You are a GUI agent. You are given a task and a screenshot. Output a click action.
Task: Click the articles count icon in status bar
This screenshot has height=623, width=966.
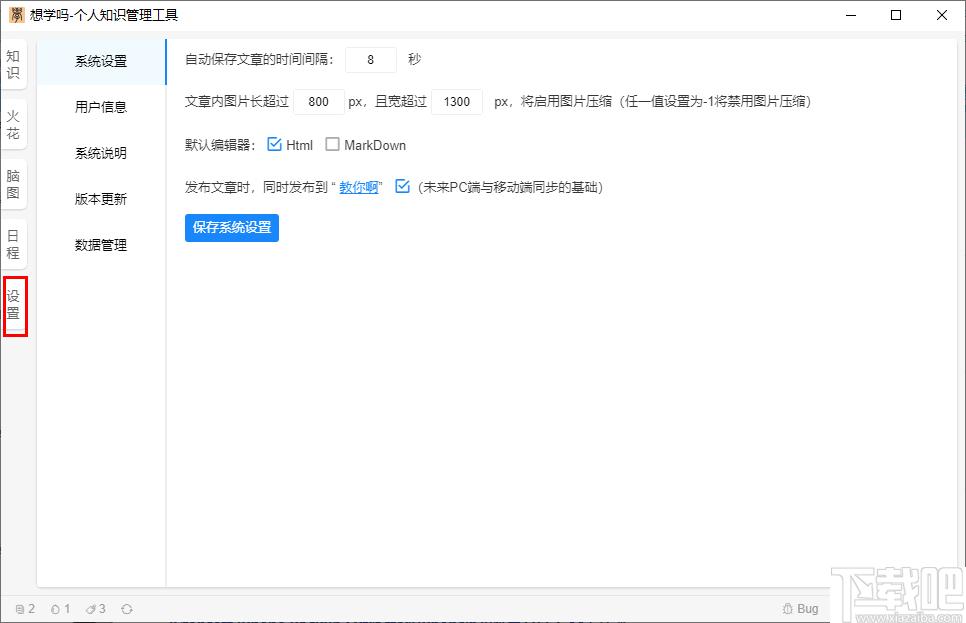pos(20,609)
